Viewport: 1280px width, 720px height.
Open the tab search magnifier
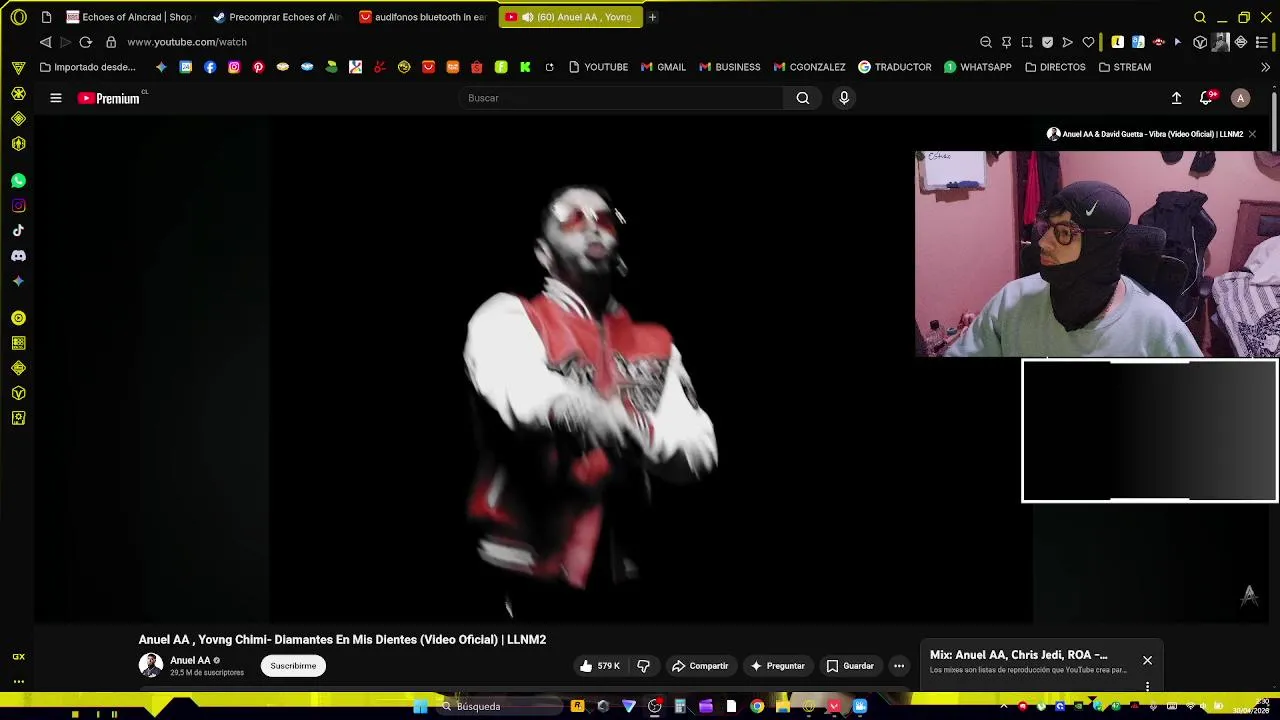[1200, 17]
